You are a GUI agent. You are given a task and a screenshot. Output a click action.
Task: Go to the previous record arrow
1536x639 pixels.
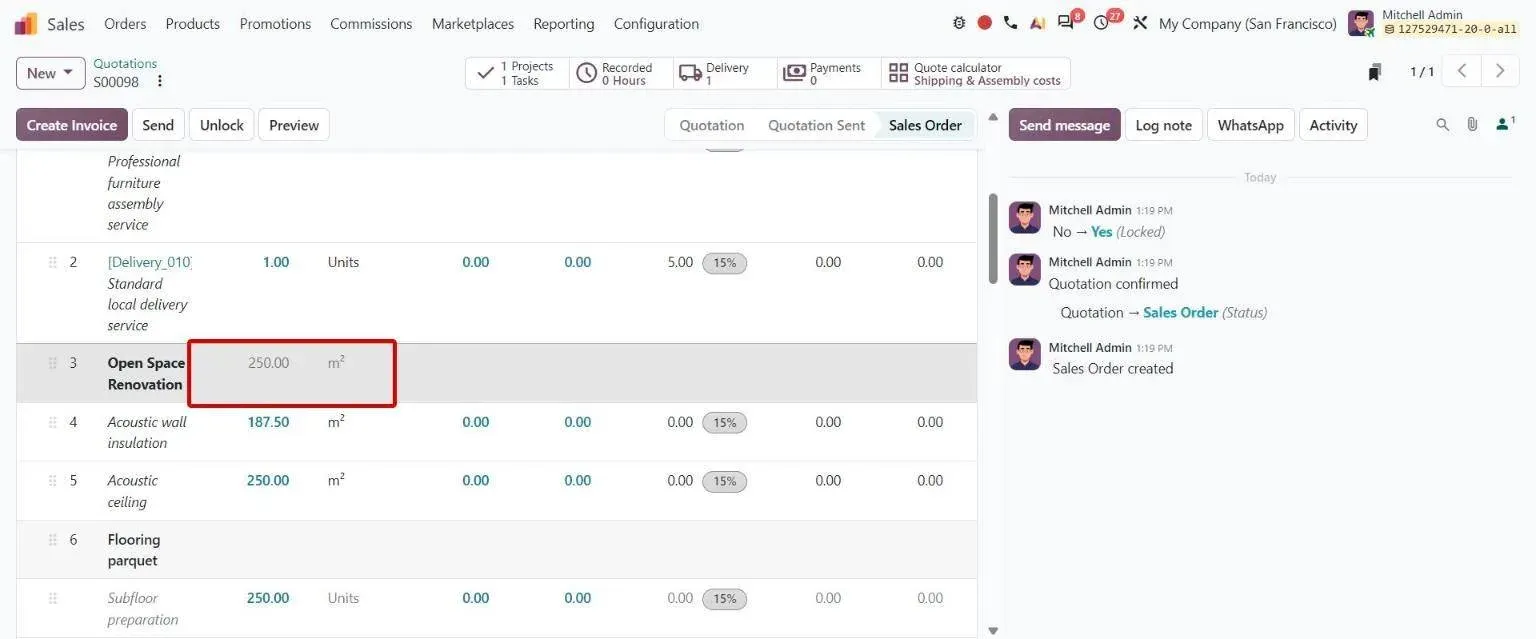[1462, 71]
